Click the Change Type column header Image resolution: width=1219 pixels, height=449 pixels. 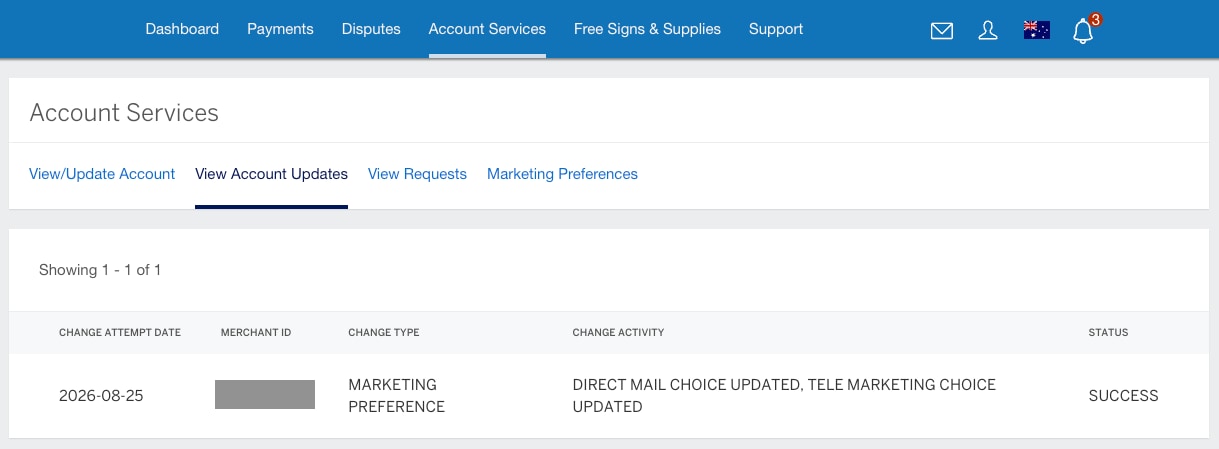pyautogui.click(x=384, y=332)
